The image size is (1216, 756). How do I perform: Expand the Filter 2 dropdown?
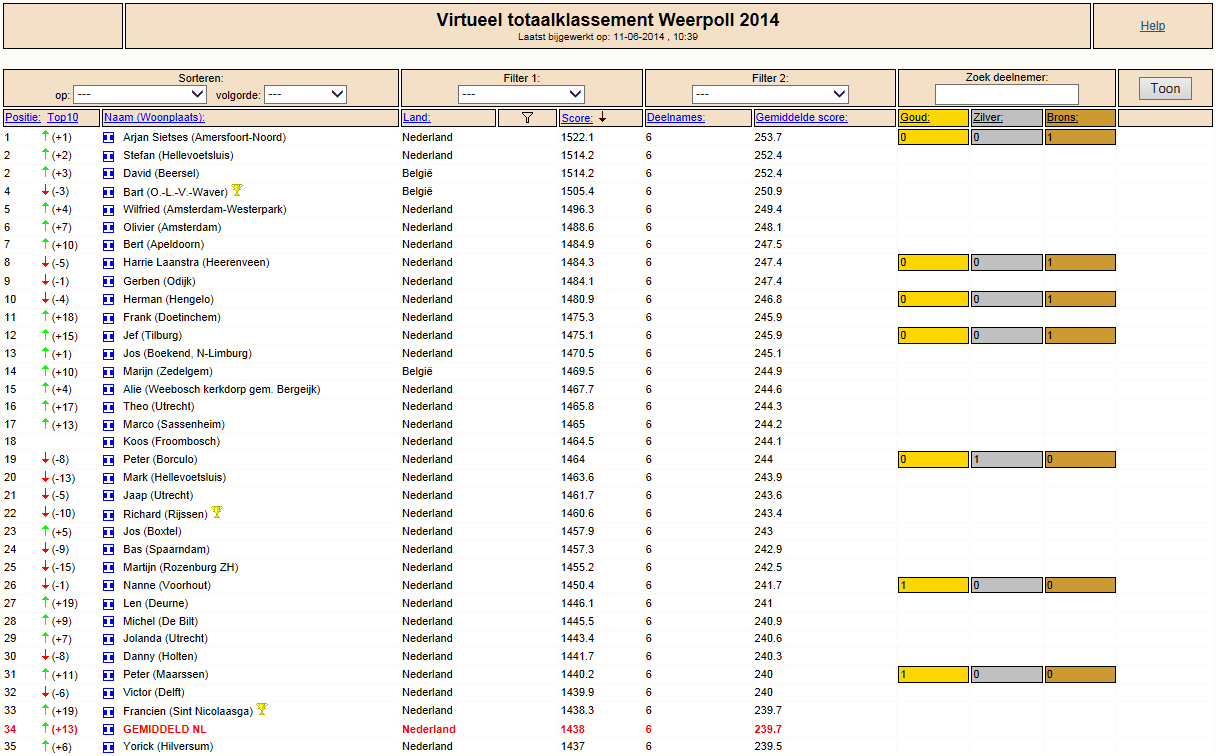pyautogui.click(x=770, y=94)
